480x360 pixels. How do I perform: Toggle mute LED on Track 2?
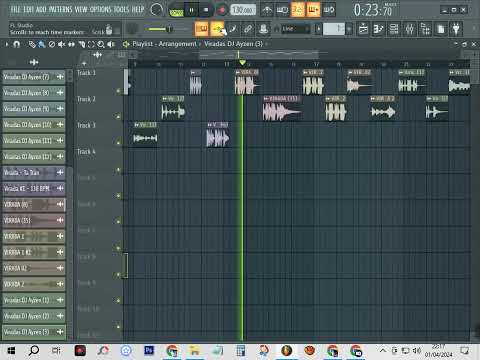[x=118, y=116]
